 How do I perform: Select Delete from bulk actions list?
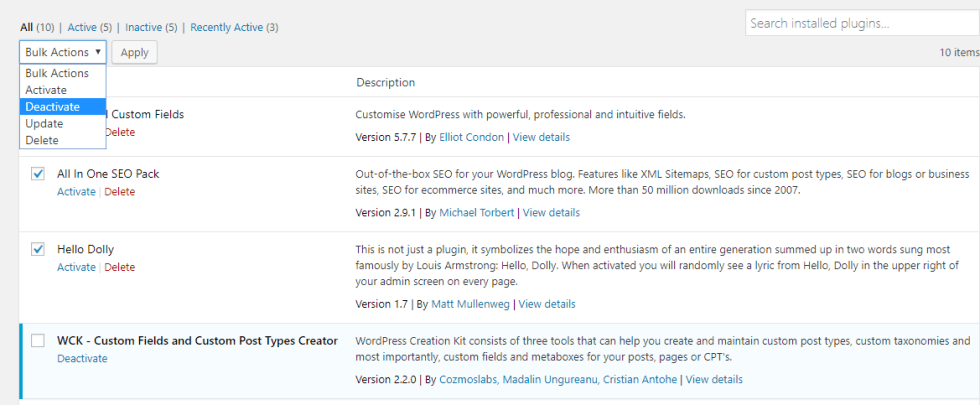[62, 141]
